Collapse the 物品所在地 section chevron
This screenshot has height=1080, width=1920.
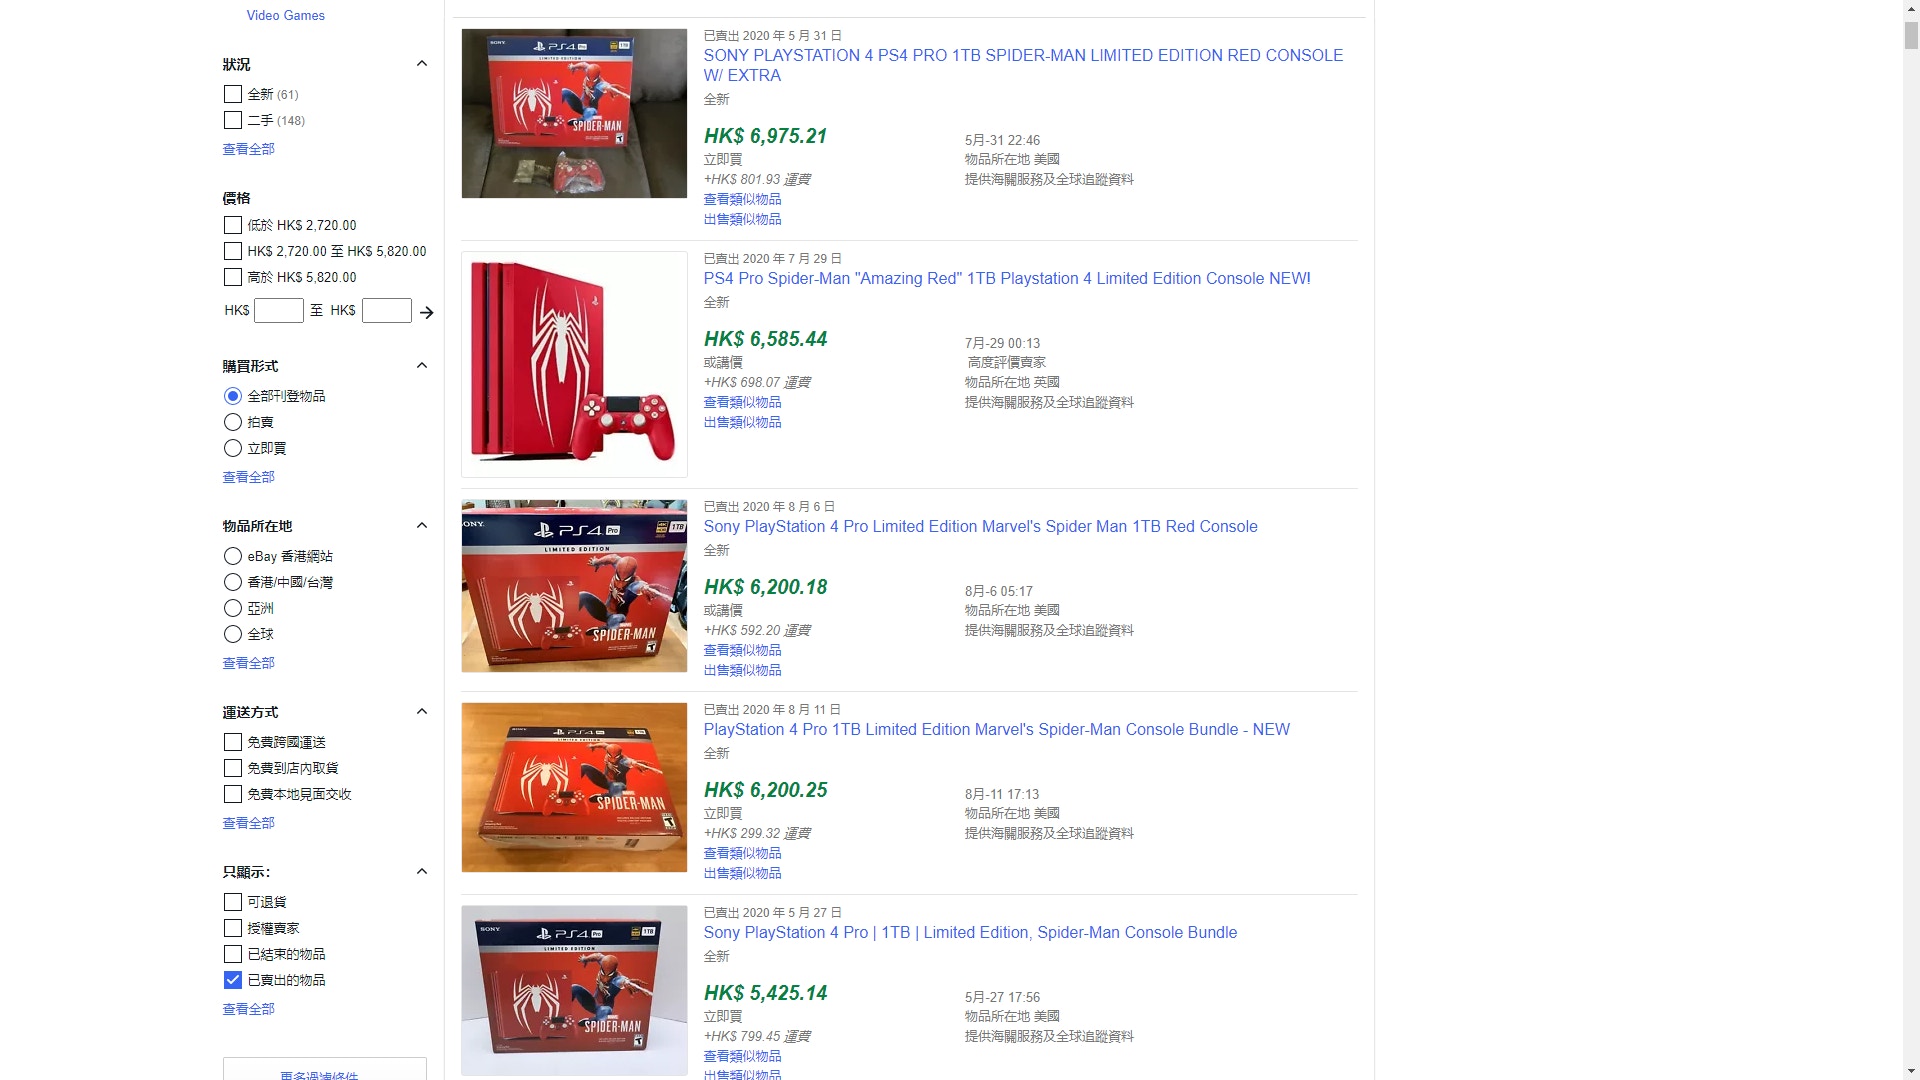pyautogui.click(x=422, y=526)
